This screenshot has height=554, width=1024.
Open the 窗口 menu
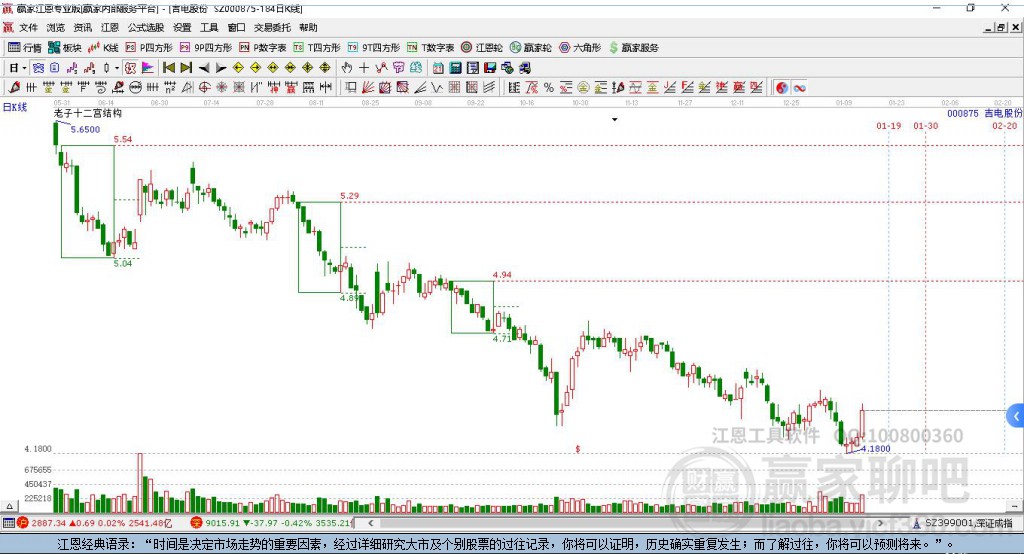coord(236,27)
